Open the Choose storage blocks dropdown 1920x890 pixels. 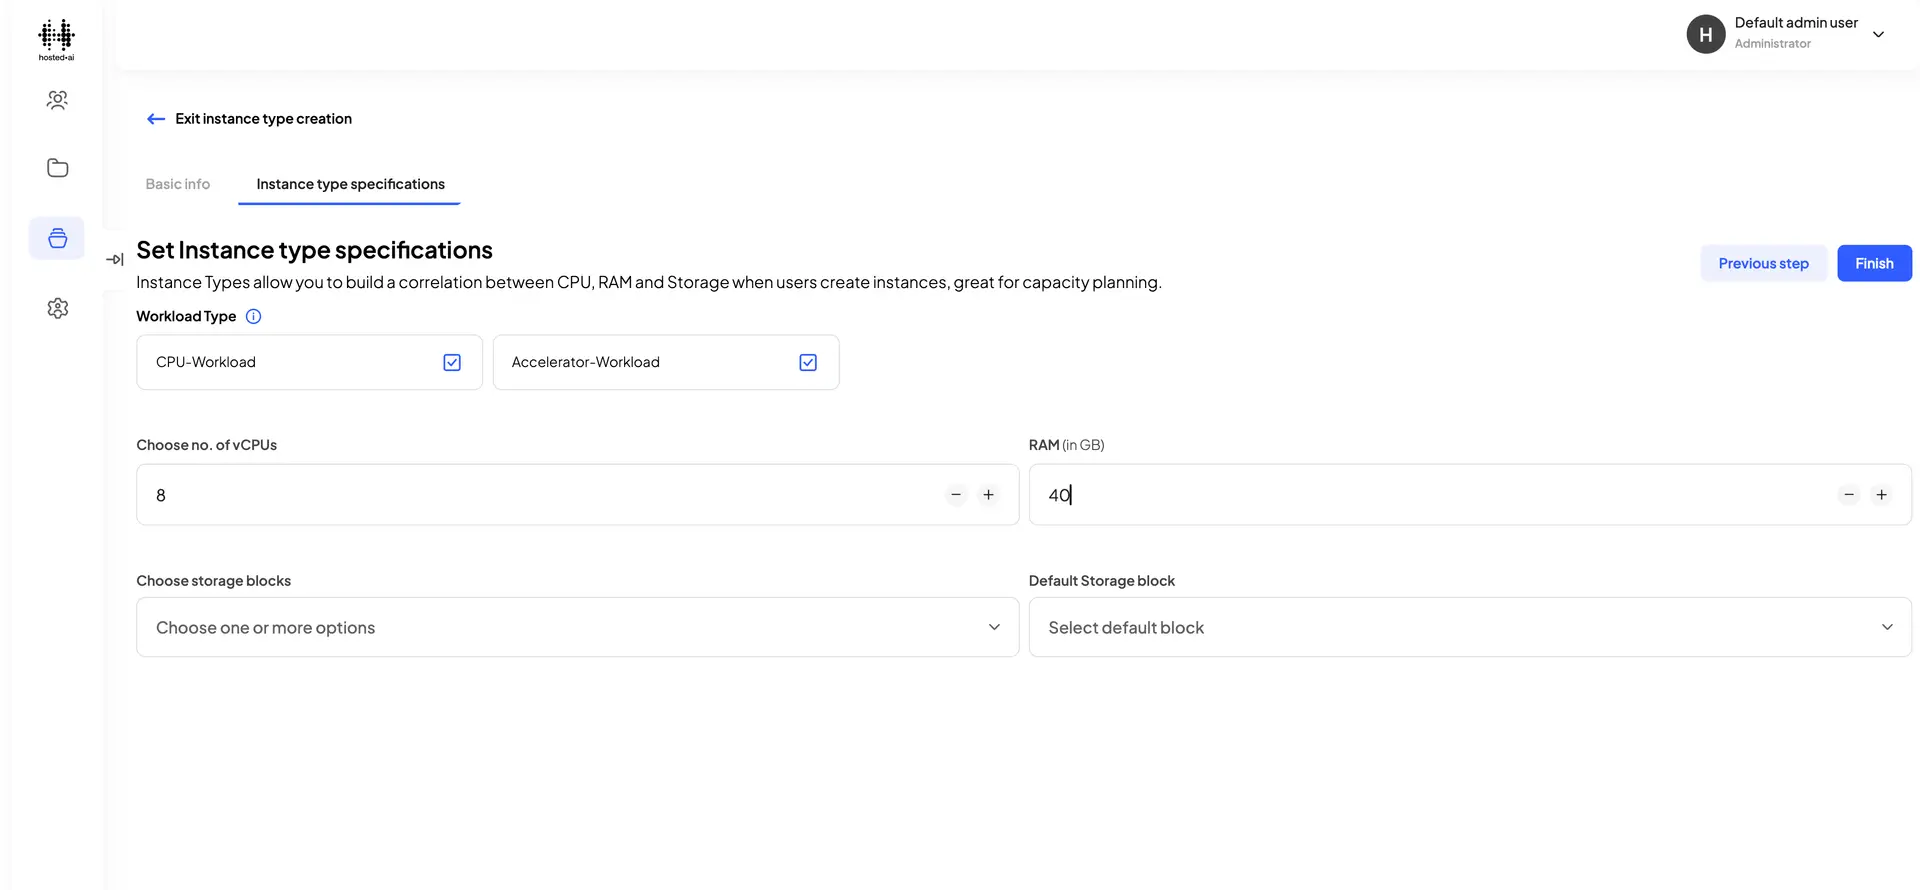click(x=578, y=627)
